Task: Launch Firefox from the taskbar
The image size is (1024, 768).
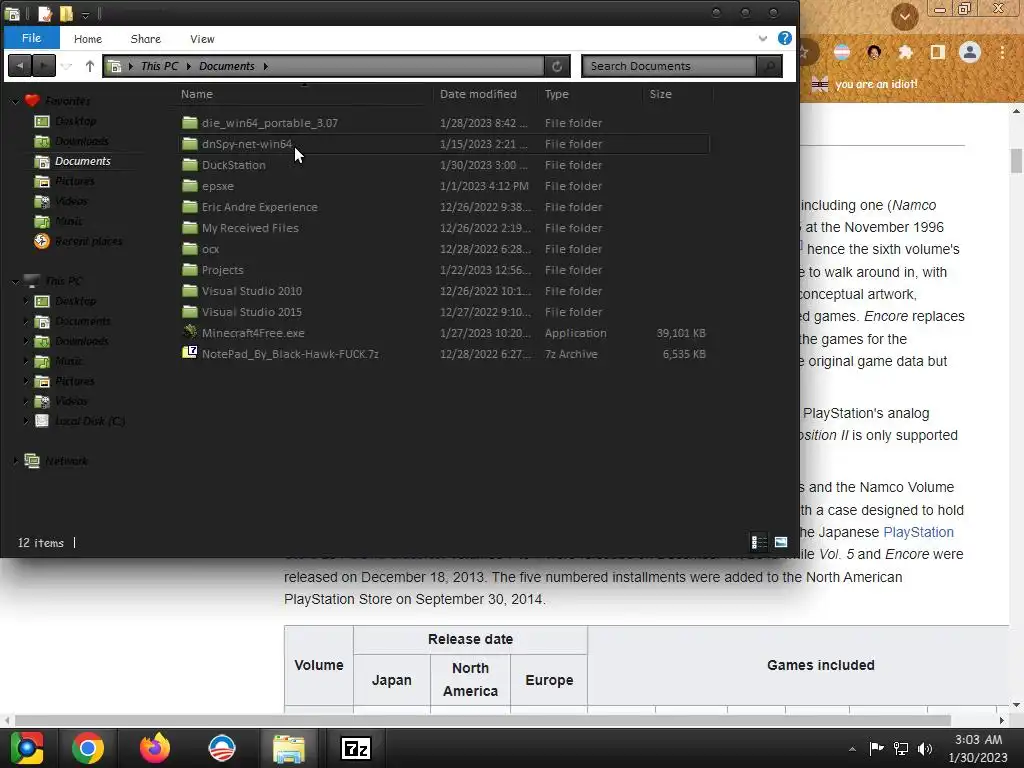Action: [x=155, y=748]
